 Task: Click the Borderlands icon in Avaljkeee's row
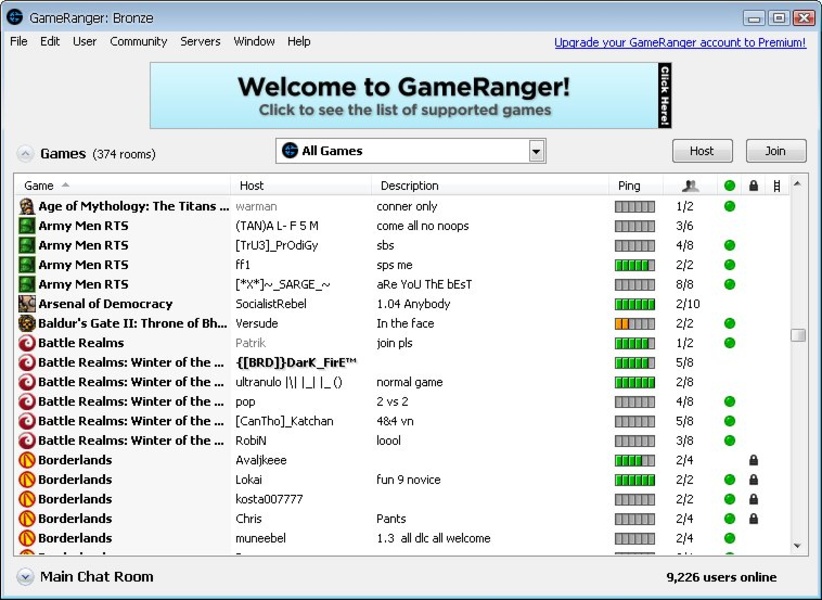point(27,460)
